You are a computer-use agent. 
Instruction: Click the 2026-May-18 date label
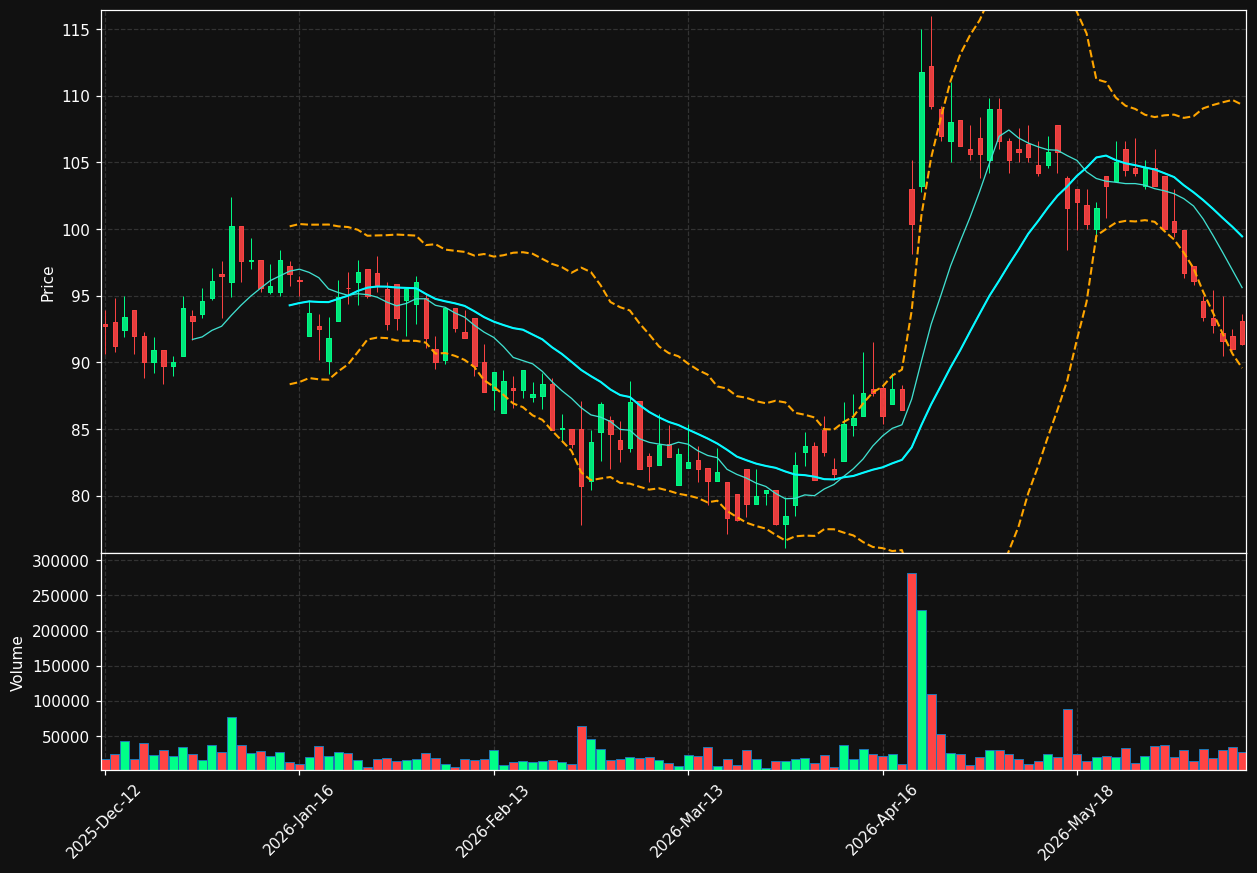[x=1075, y=821]
